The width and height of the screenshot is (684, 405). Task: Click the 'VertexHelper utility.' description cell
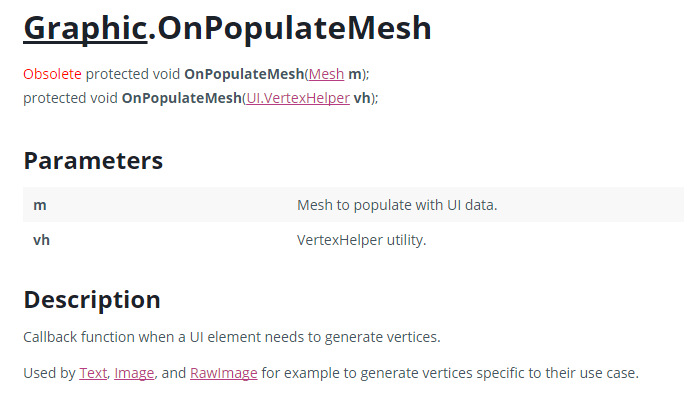[362, 240]
